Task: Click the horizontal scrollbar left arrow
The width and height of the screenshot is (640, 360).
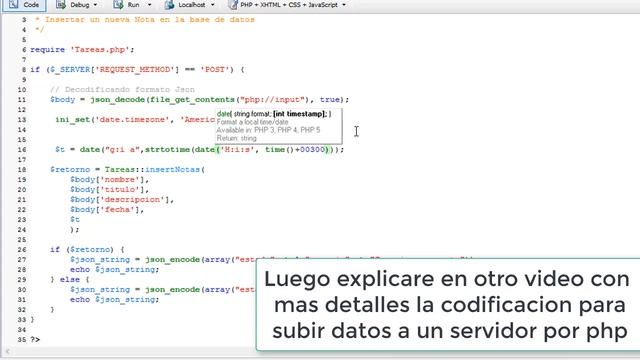Action: pyautogui.click(x=8, y=351)
